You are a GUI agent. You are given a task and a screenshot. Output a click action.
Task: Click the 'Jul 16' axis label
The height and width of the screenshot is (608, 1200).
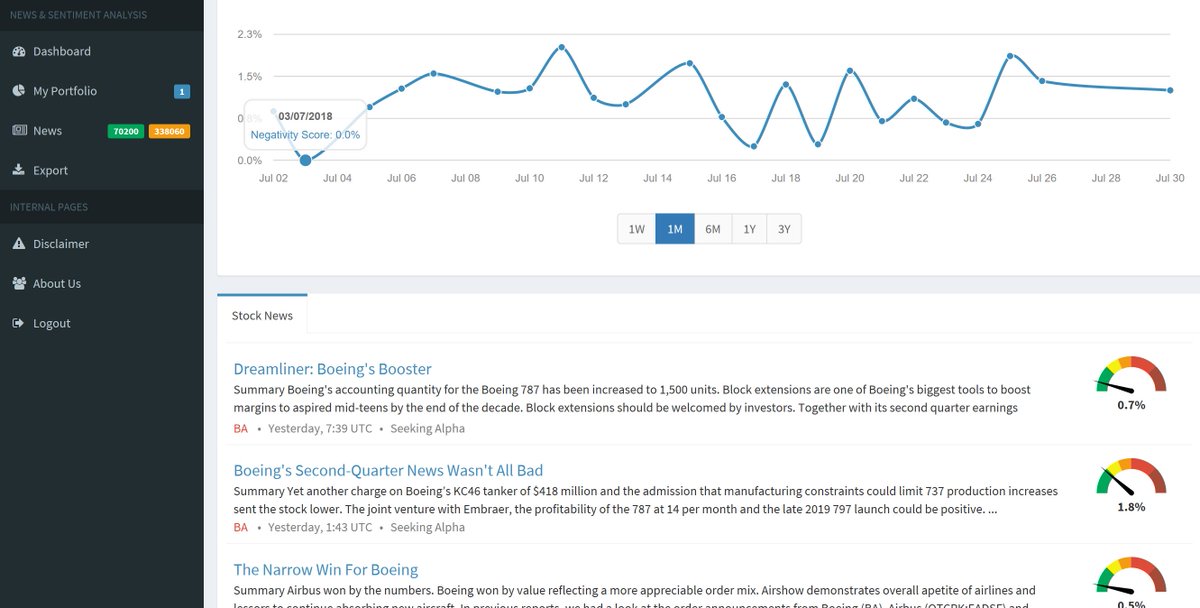coord(722,178)
